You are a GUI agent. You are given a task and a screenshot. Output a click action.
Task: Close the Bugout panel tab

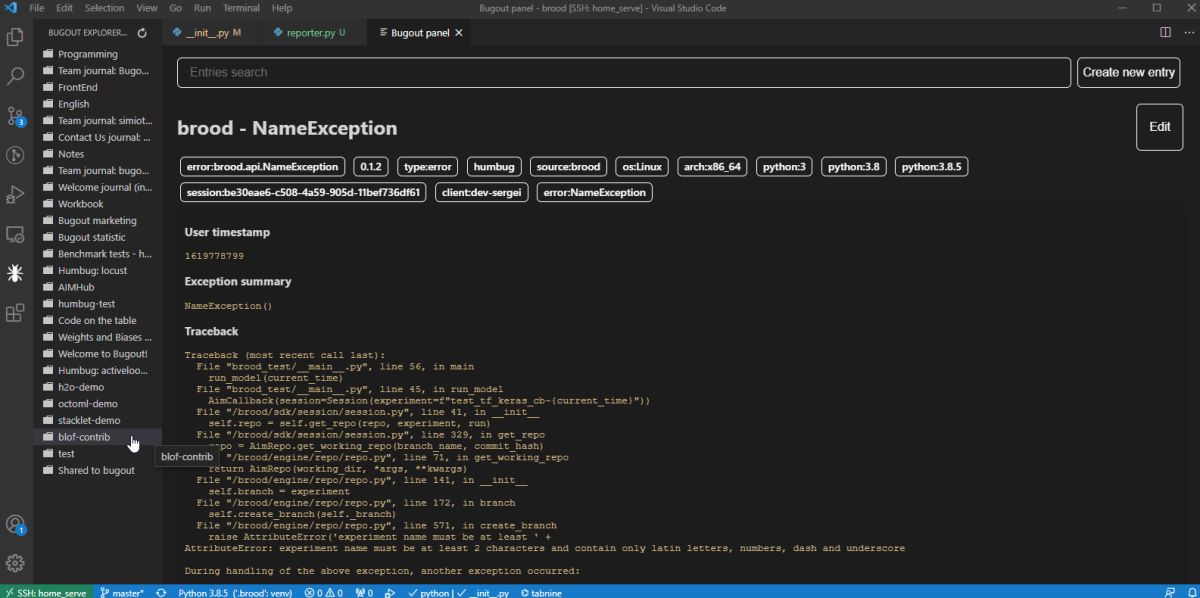[459, 33]
